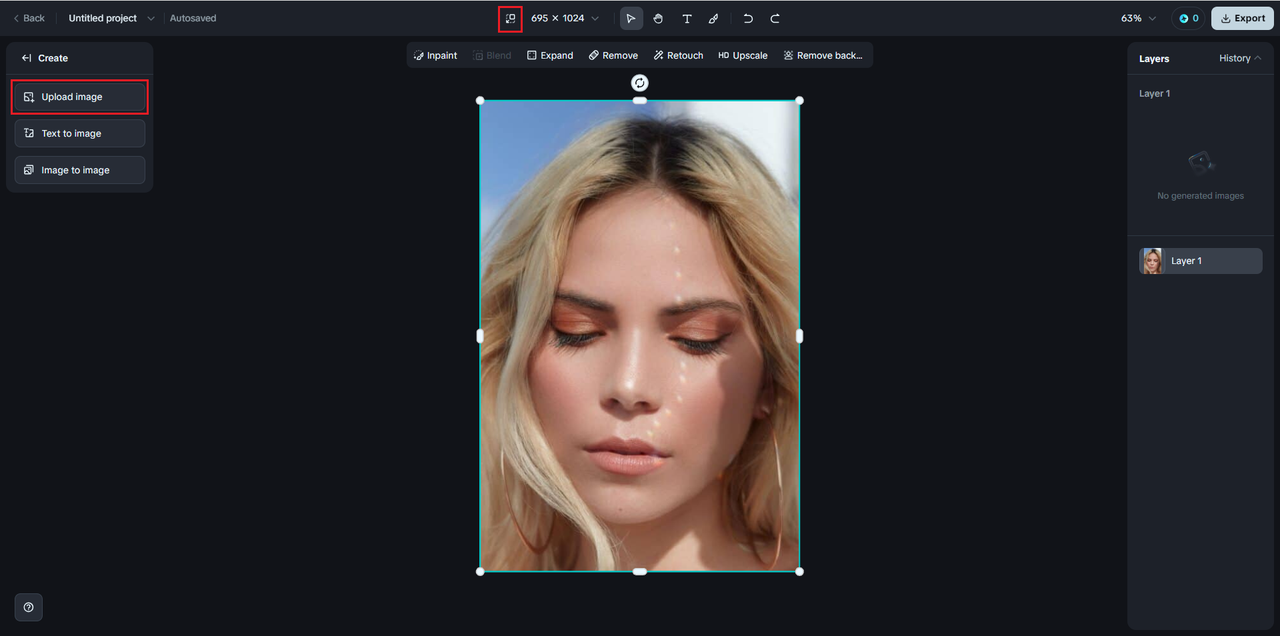Open the HD Upscale tool
1280x636 pixels.
(743, 55)
